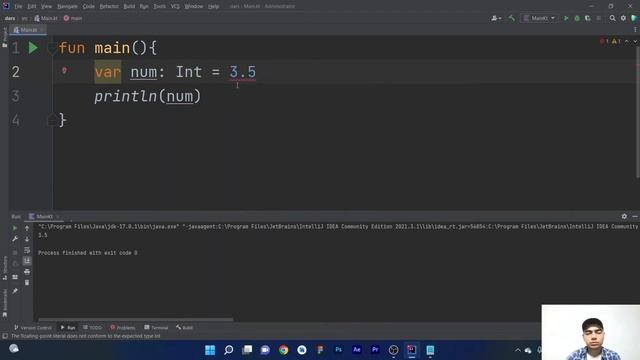Screen dimensions: 640x360
Task: Open the VCS menu
Action: 175,7
